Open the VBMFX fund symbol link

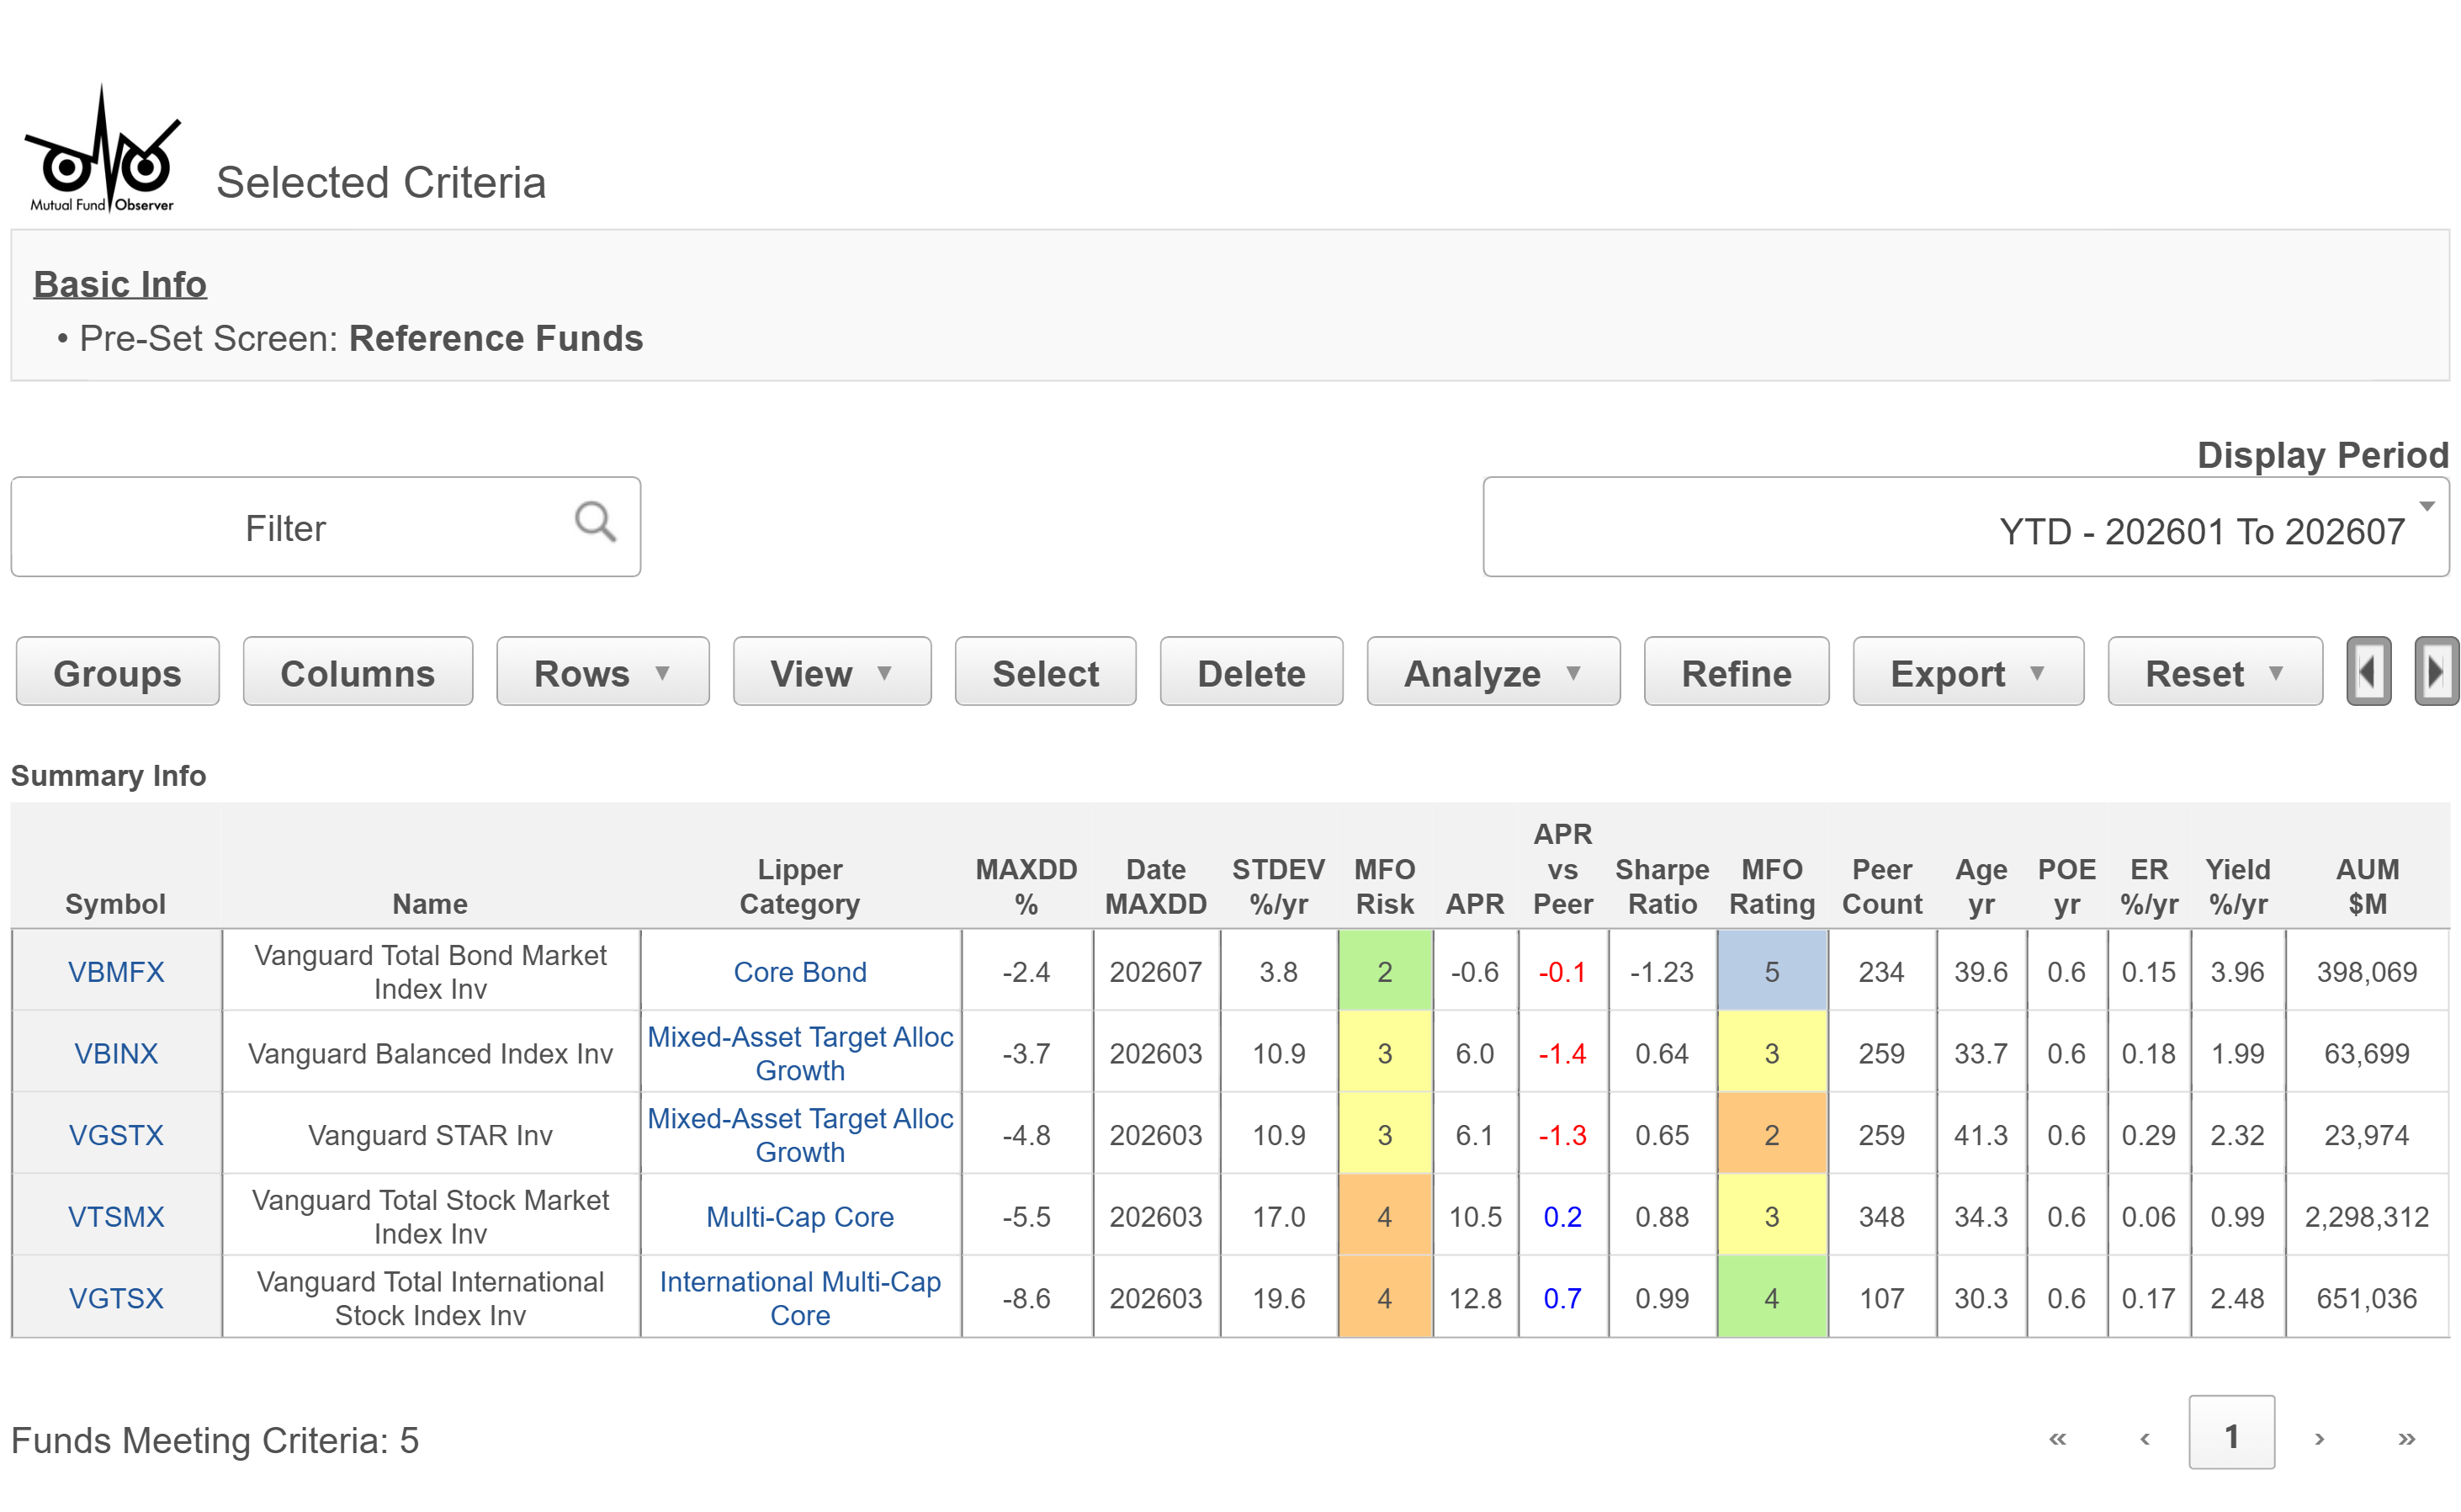pos(116,971)
